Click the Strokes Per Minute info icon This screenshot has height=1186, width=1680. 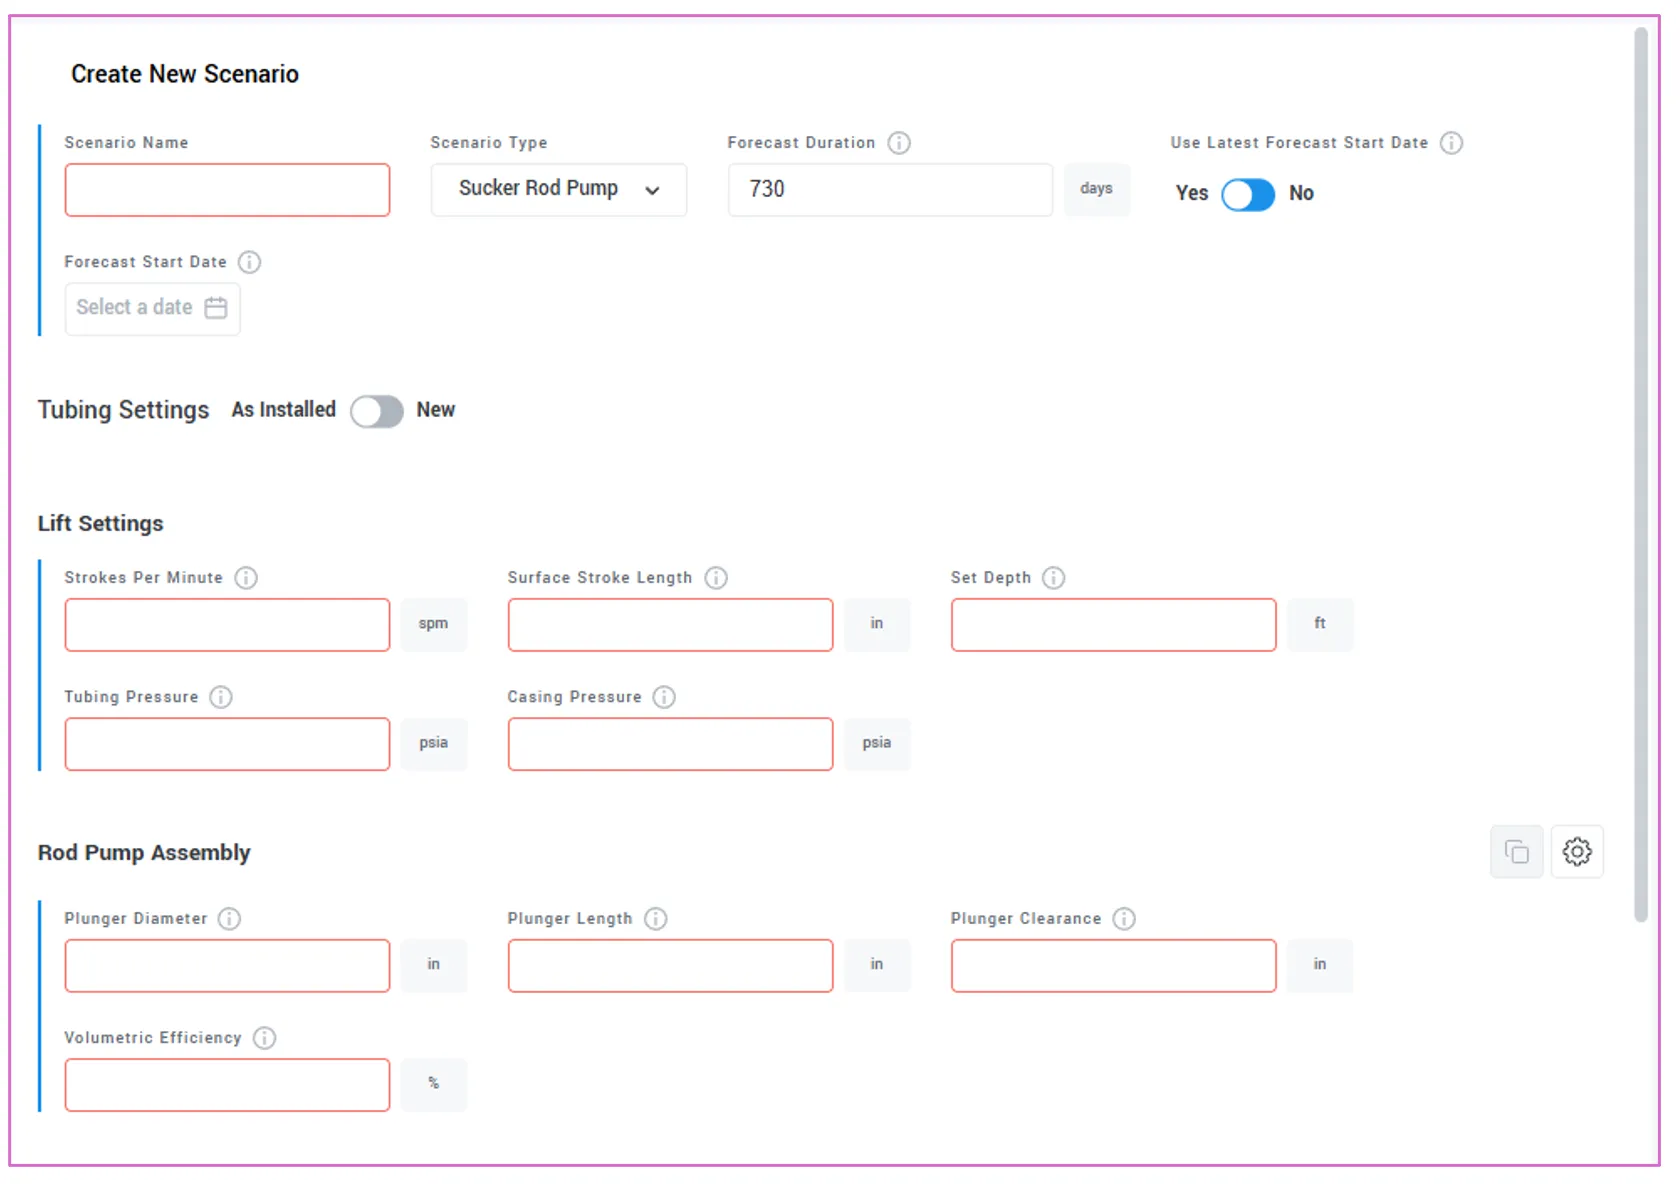[246, 578]
